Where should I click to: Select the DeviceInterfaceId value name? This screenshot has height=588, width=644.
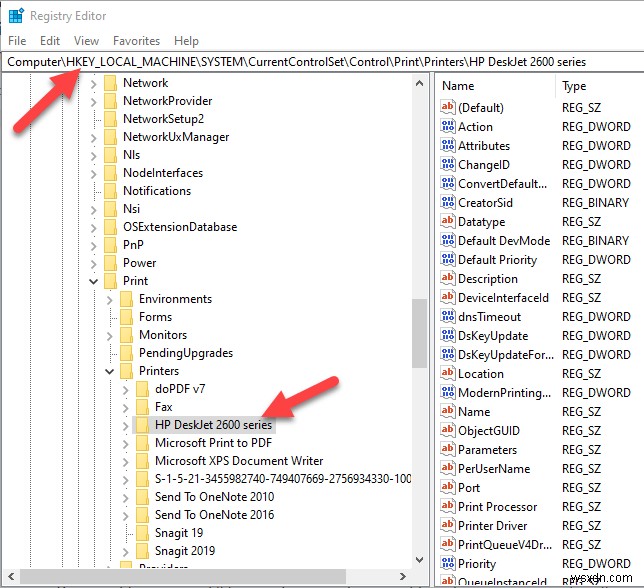click(503, 297)
